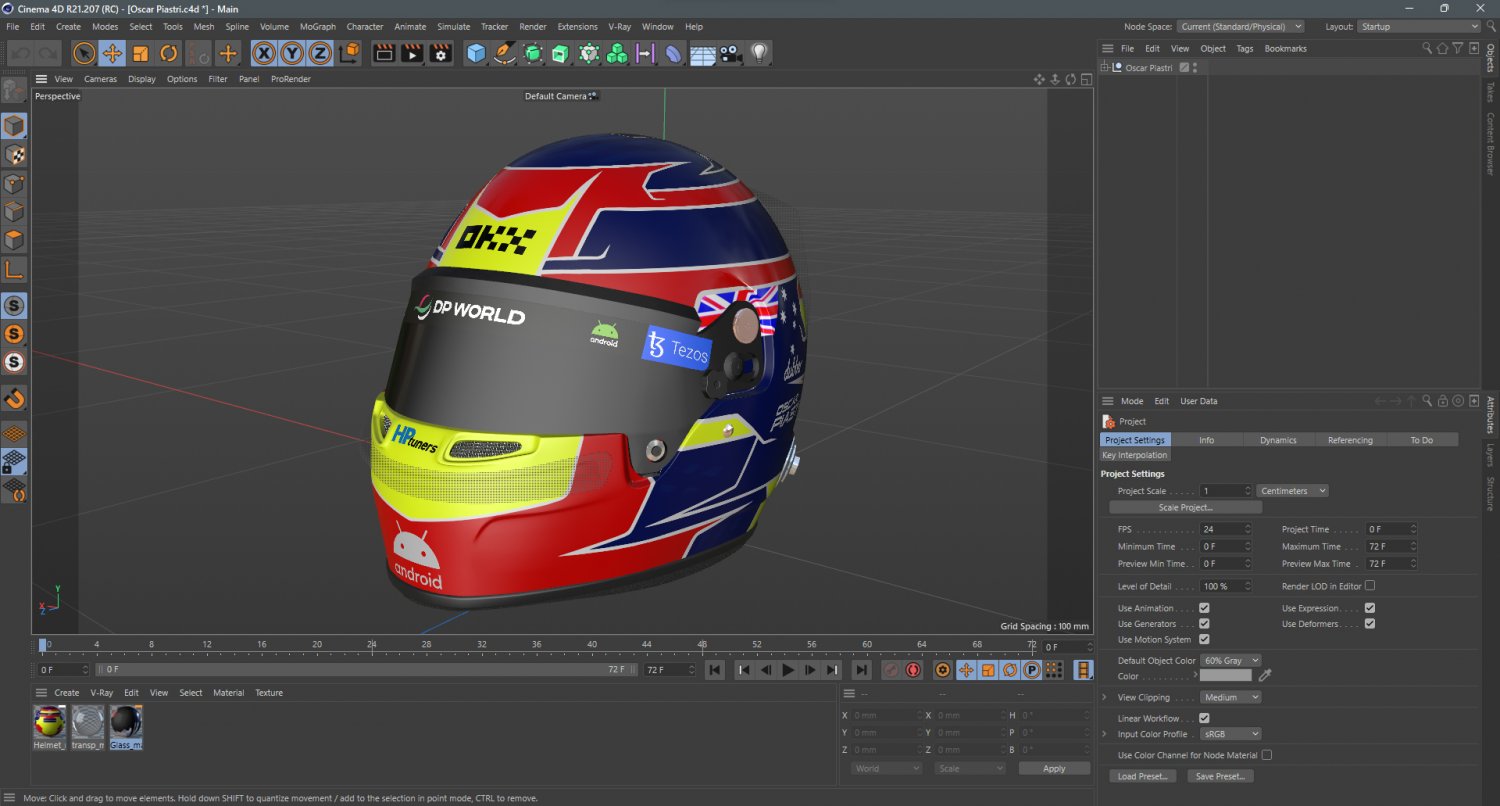Play the animation forward
This screenshot has height=806, width=1500.
point(788,670)
